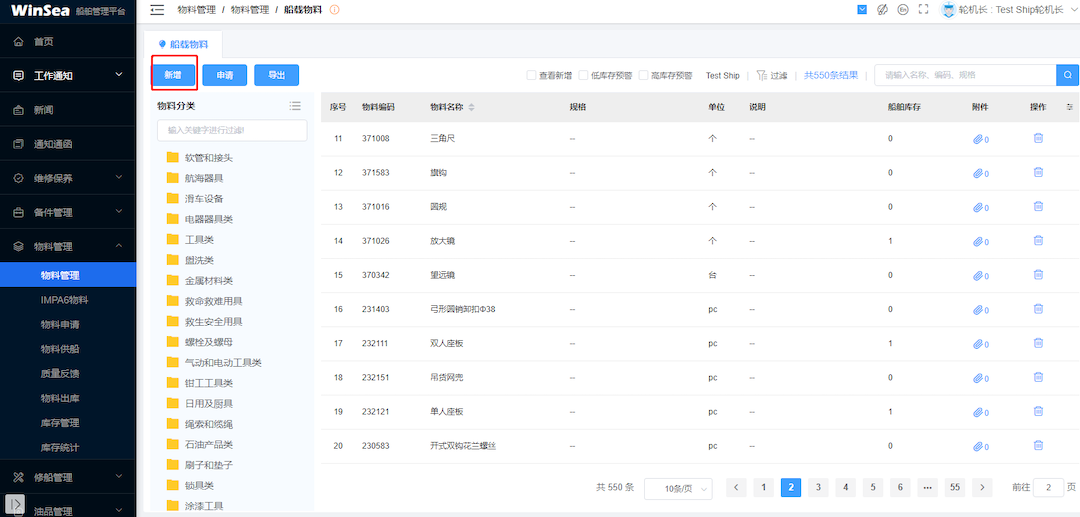Collapse the sidebar with the hamburger icon
Viewport: 1080px width, 517px height.
click(x=157, y=10)
